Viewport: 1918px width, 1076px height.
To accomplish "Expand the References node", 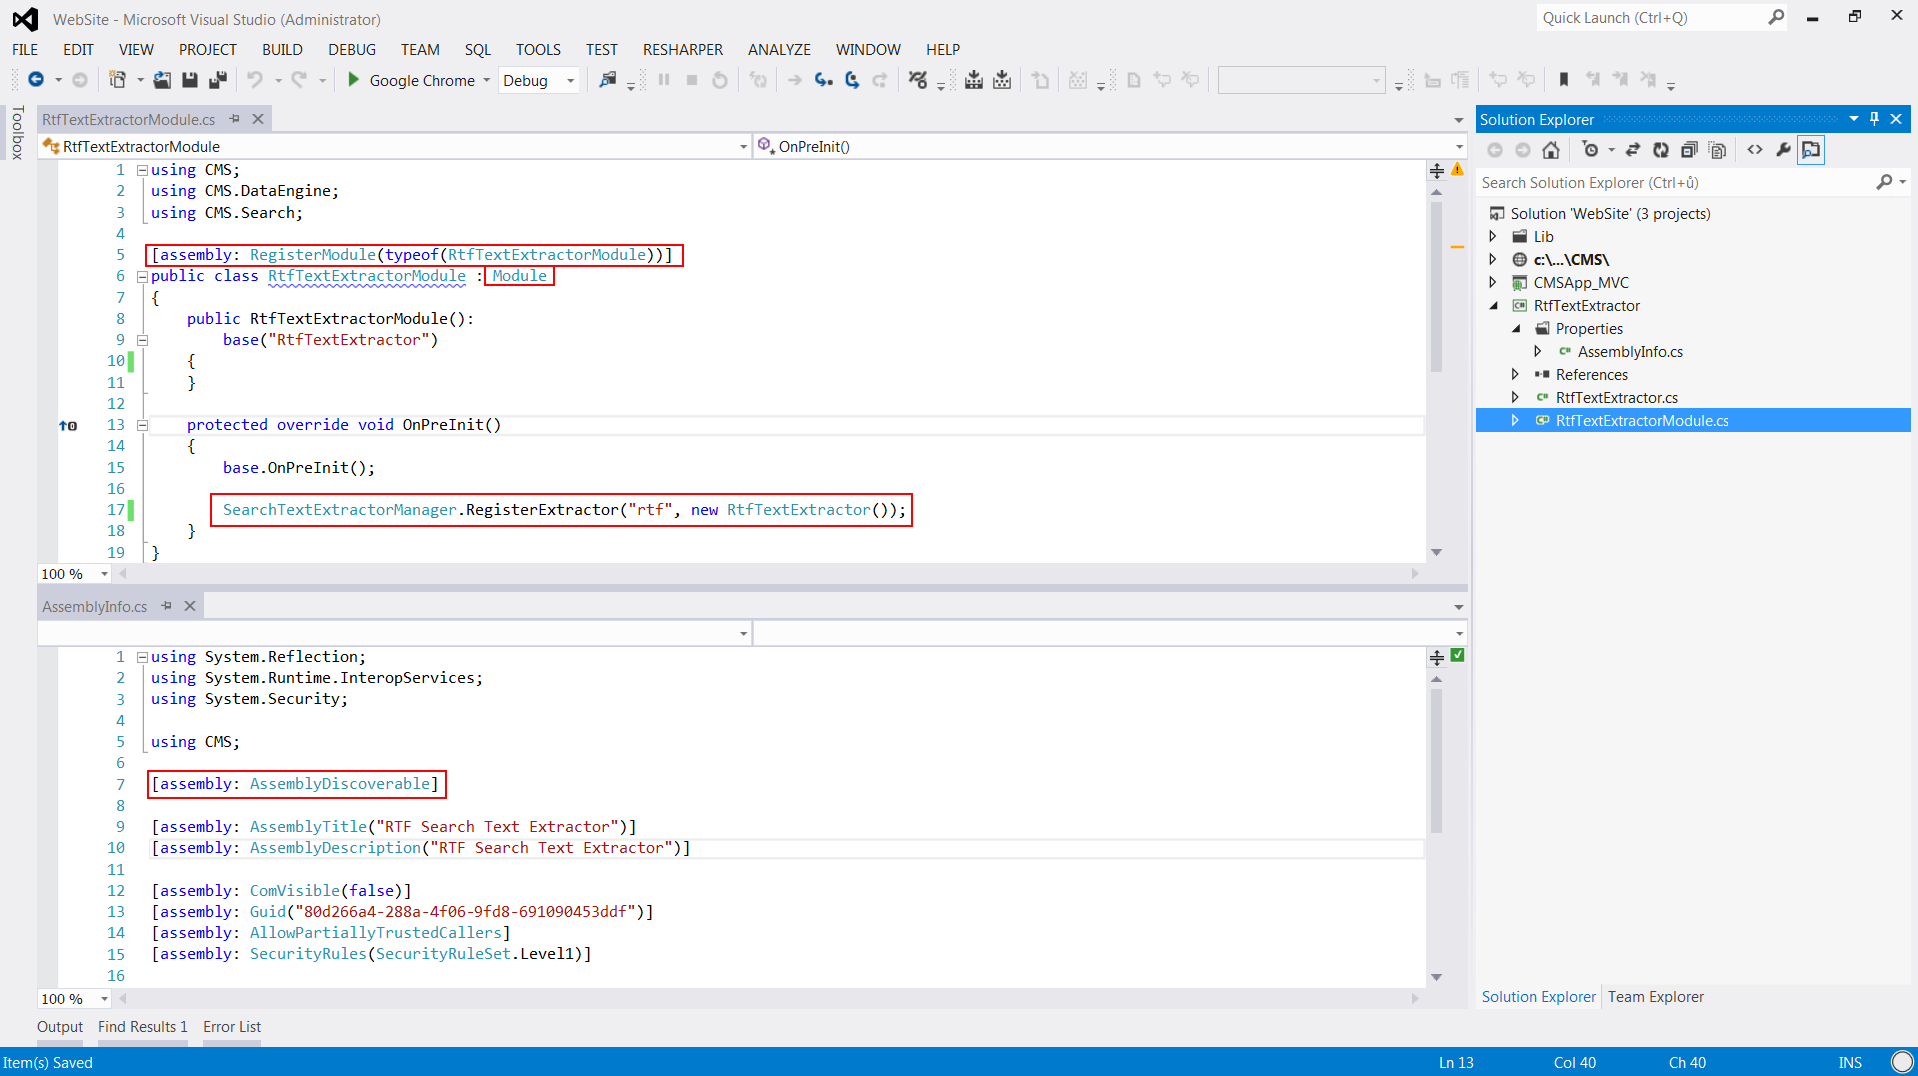I will pyautogui.click(x=1515, y=375).
